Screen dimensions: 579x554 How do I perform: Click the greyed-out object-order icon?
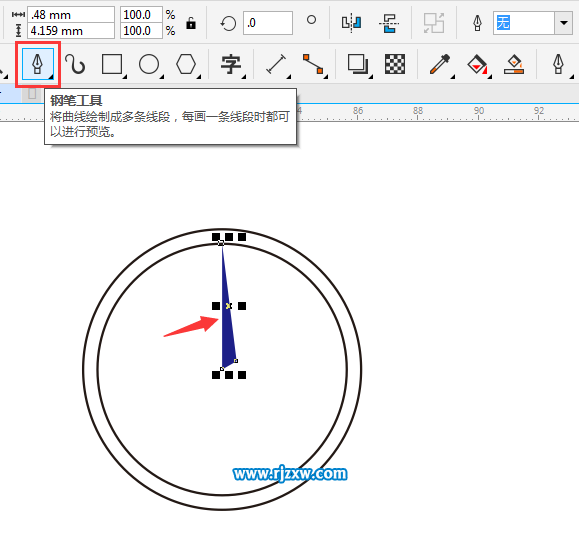tap(434, 23)
